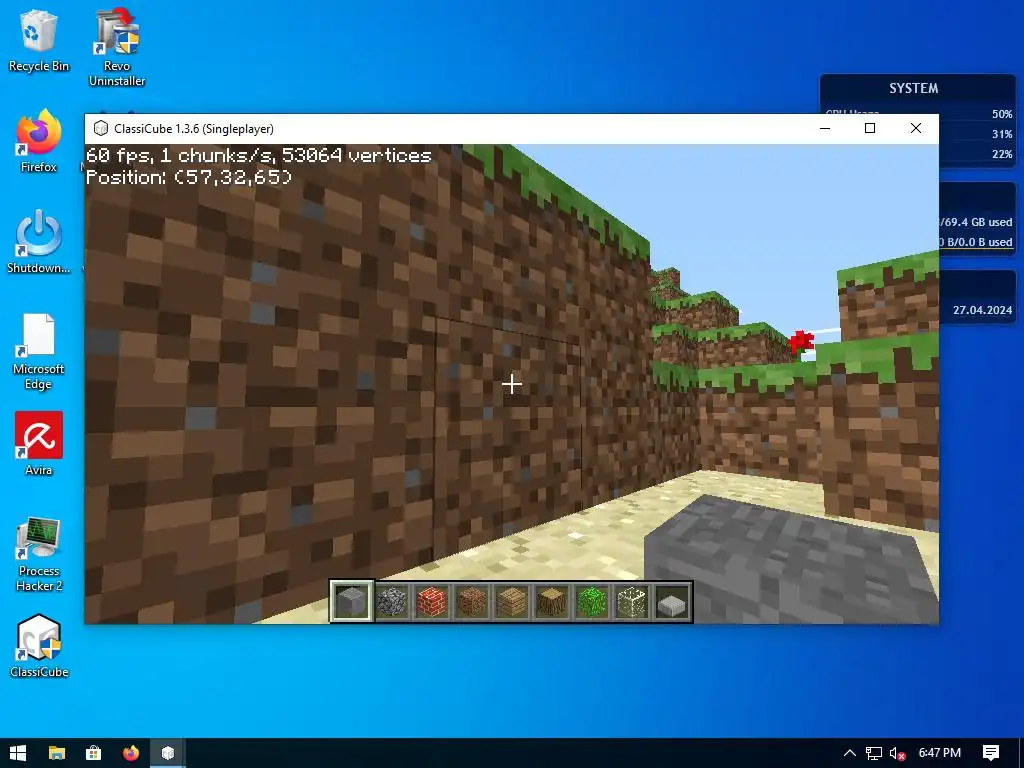
Task: Open Microsoft Store from the taskbar
Action: click(x=93, y=753)
